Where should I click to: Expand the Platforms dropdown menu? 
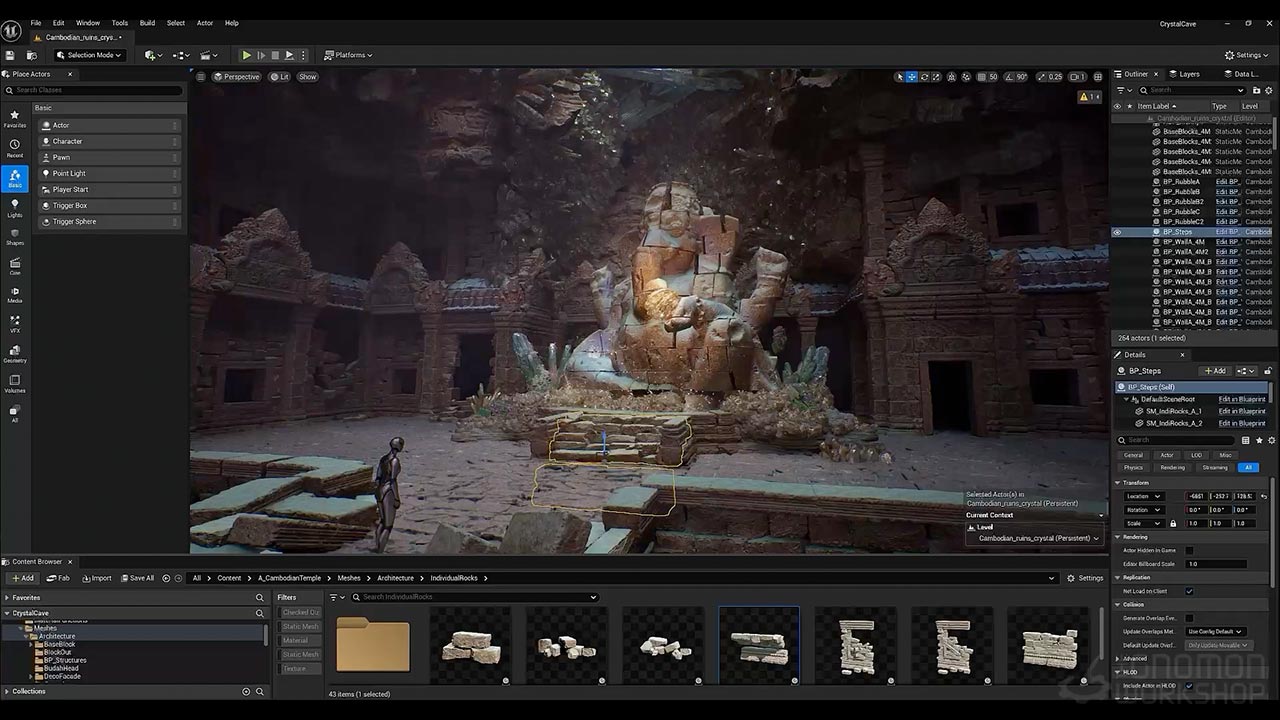[349, 55]
